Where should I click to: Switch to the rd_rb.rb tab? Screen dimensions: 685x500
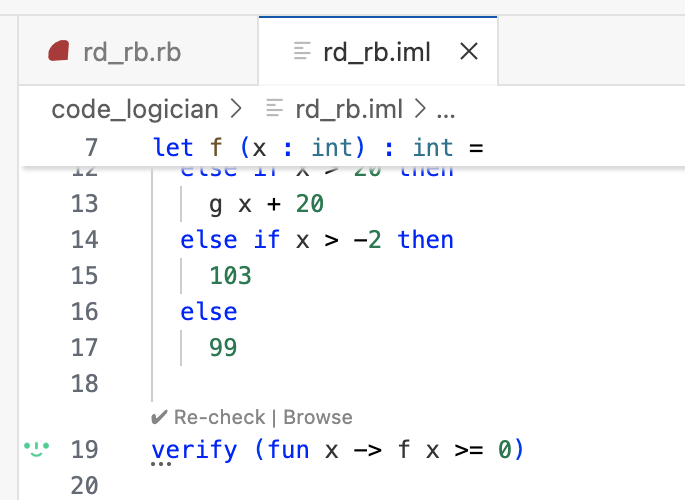click(131, 52)
